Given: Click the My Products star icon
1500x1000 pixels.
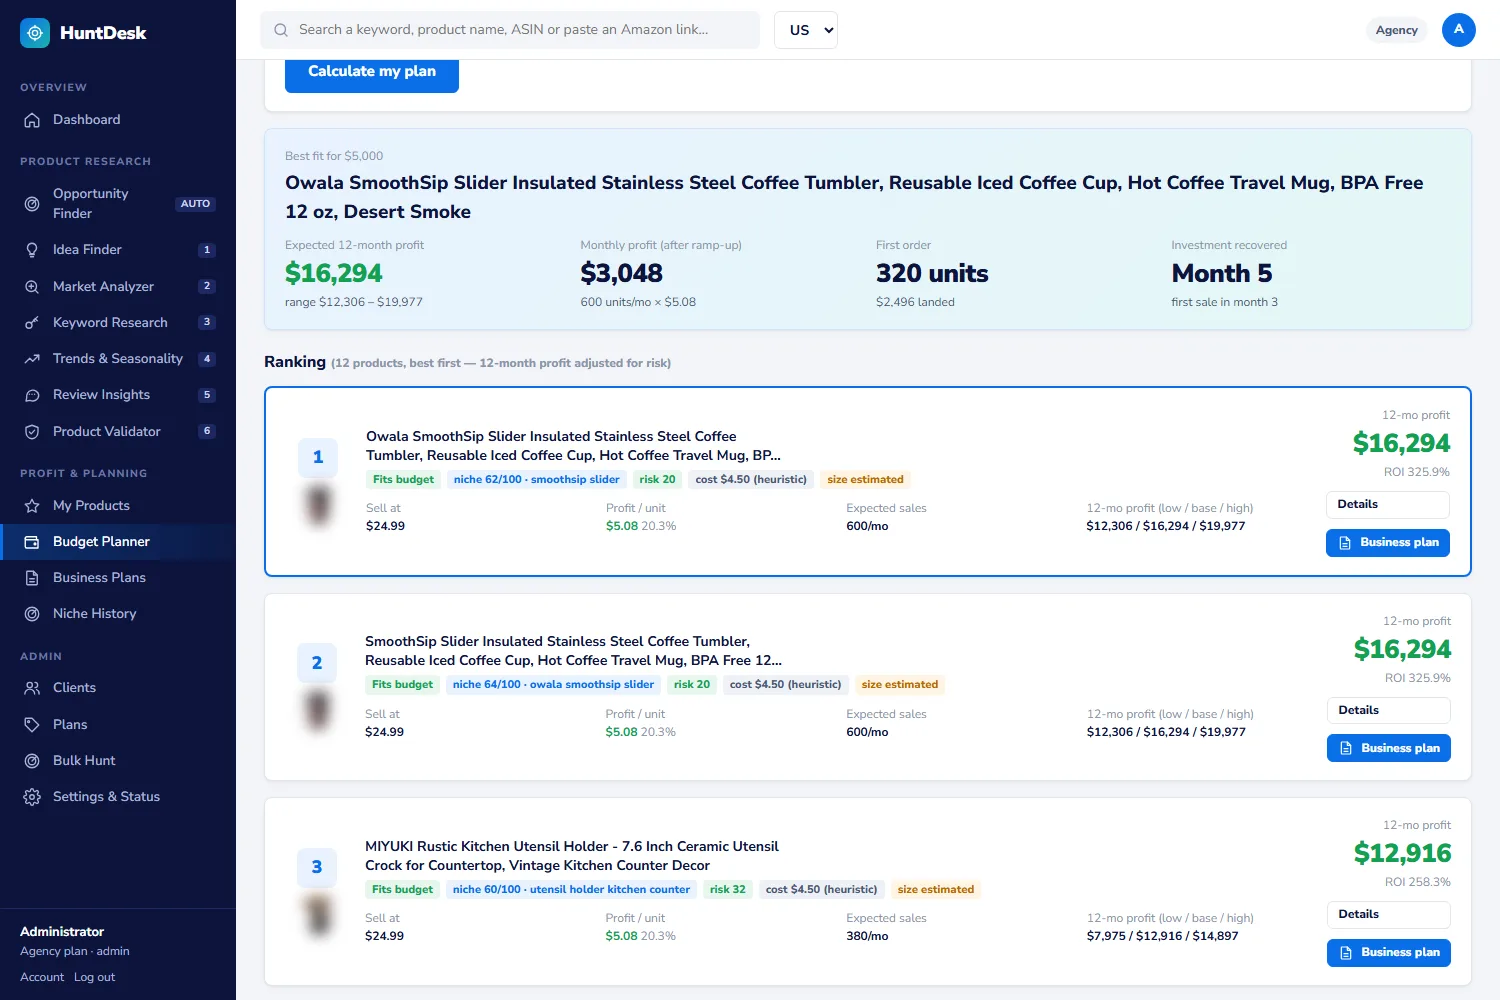Looking at the screenshot, I should pos(32,506).
